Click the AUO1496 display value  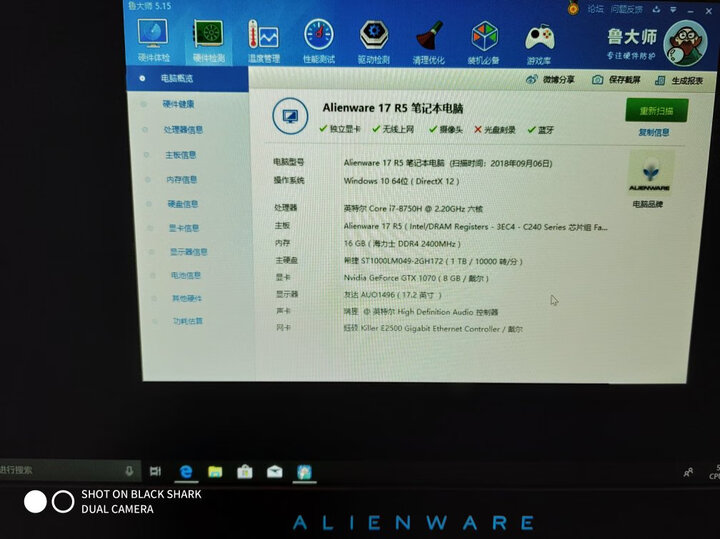(x=393, y=295)
